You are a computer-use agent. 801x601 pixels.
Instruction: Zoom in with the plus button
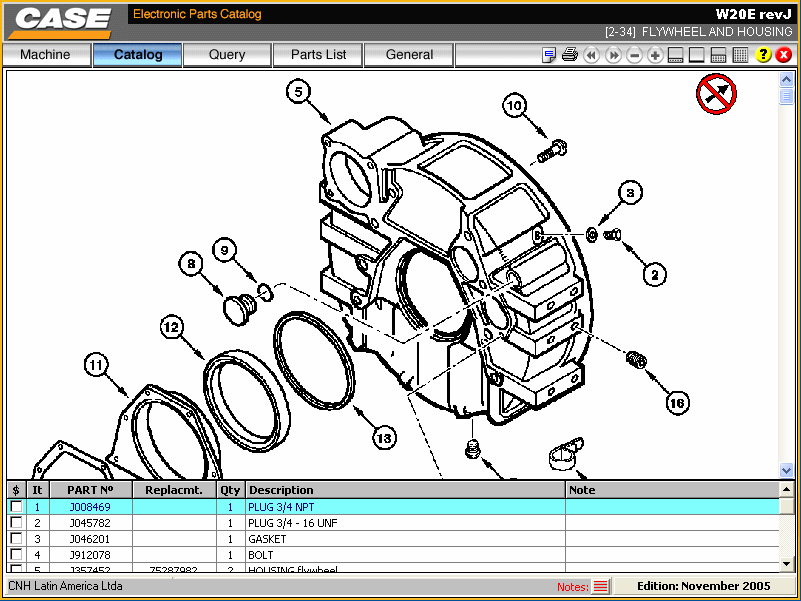(655, 55)
